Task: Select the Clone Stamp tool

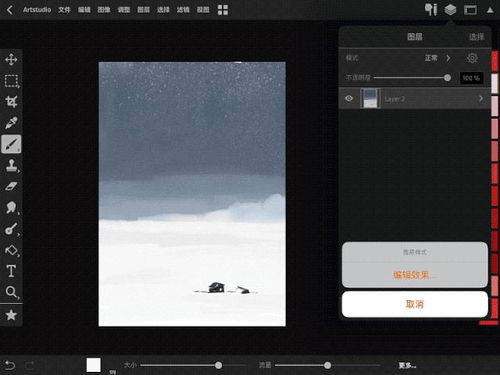Action: 11,165
